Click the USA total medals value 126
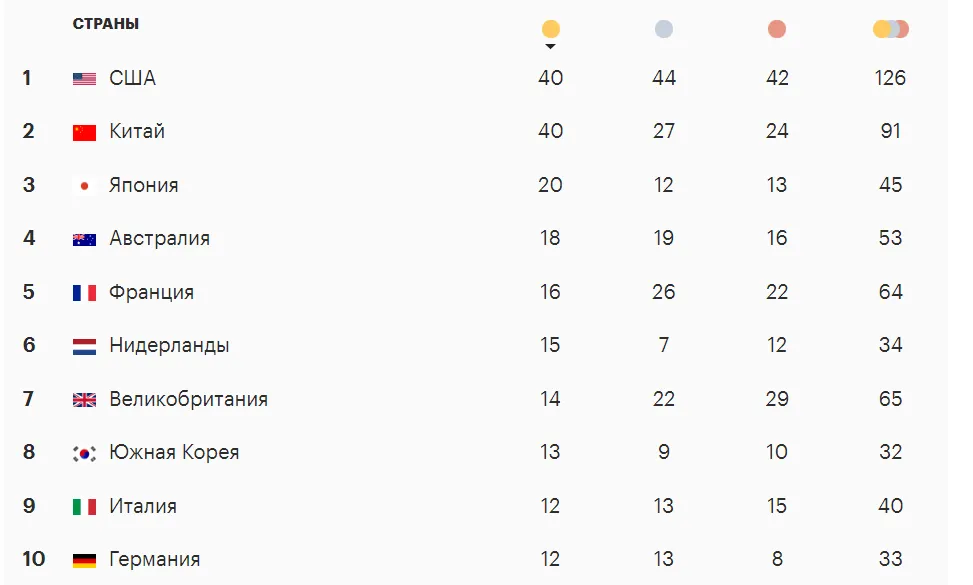973x585 pixels. [890, 78]
